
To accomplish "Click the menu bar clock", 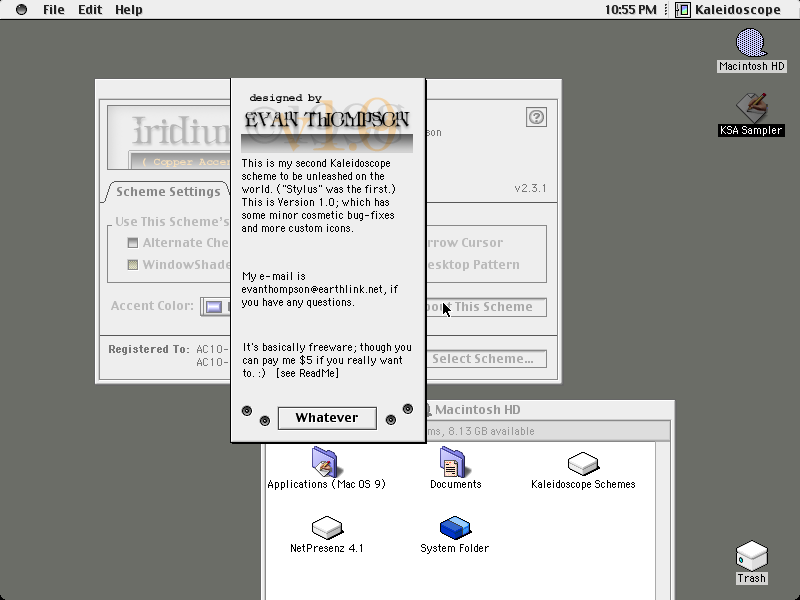I will pos(631,10).
